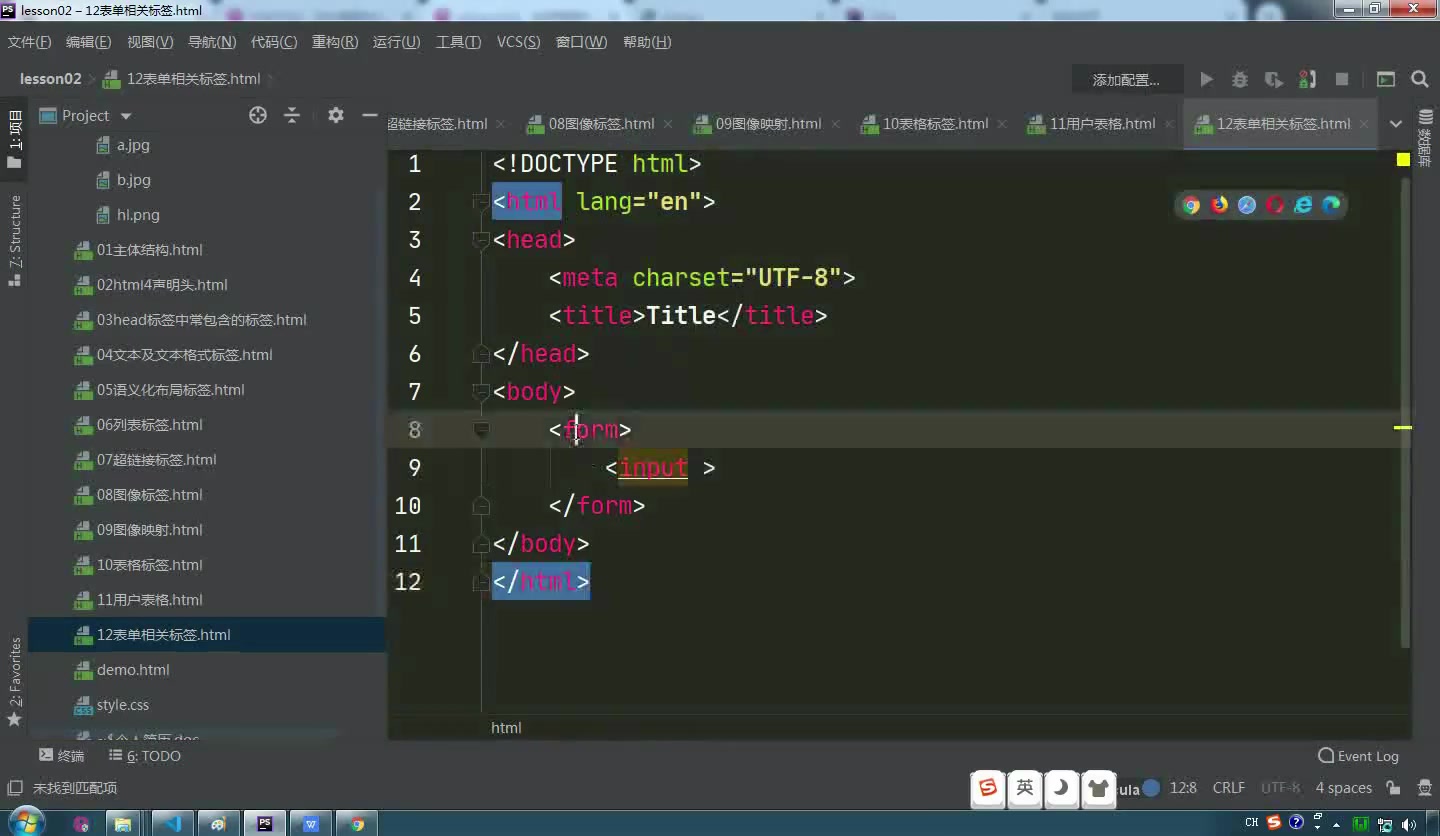Select style.css in the project tree
This screenshot has width=1440, height=836.
(x=122, y=705)
